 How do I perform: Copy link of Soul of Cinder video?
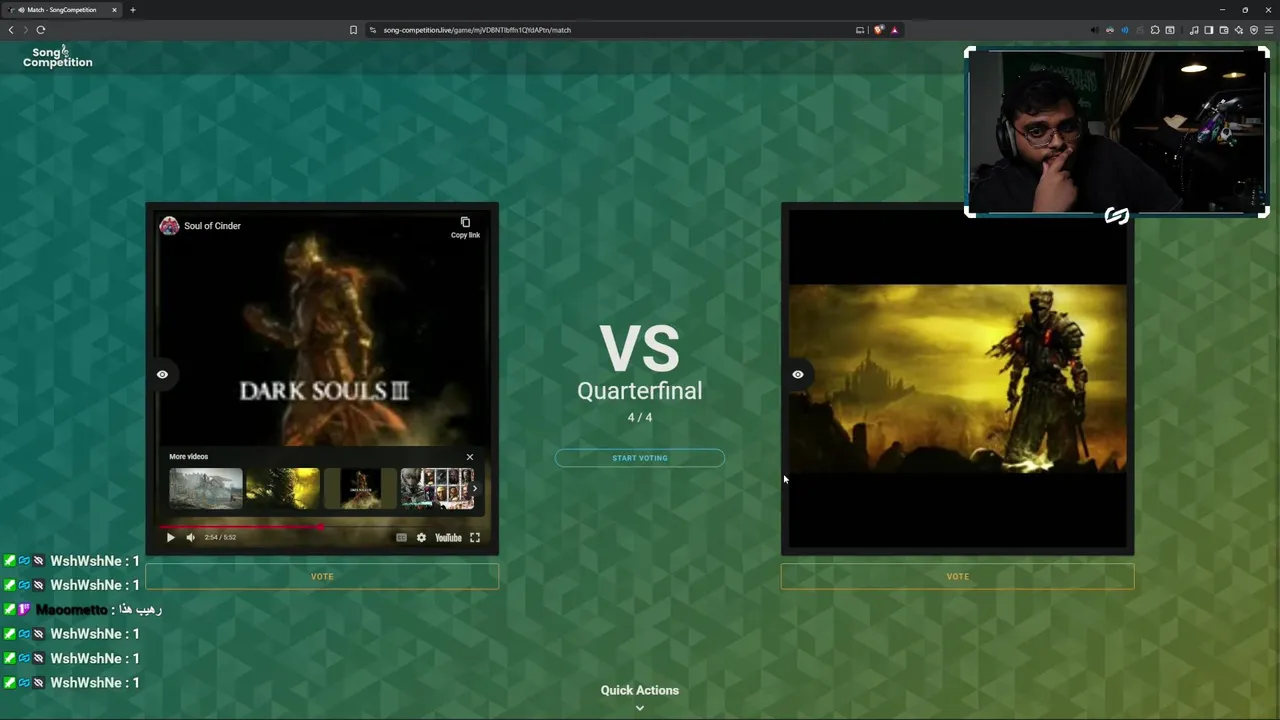point(465,227)
